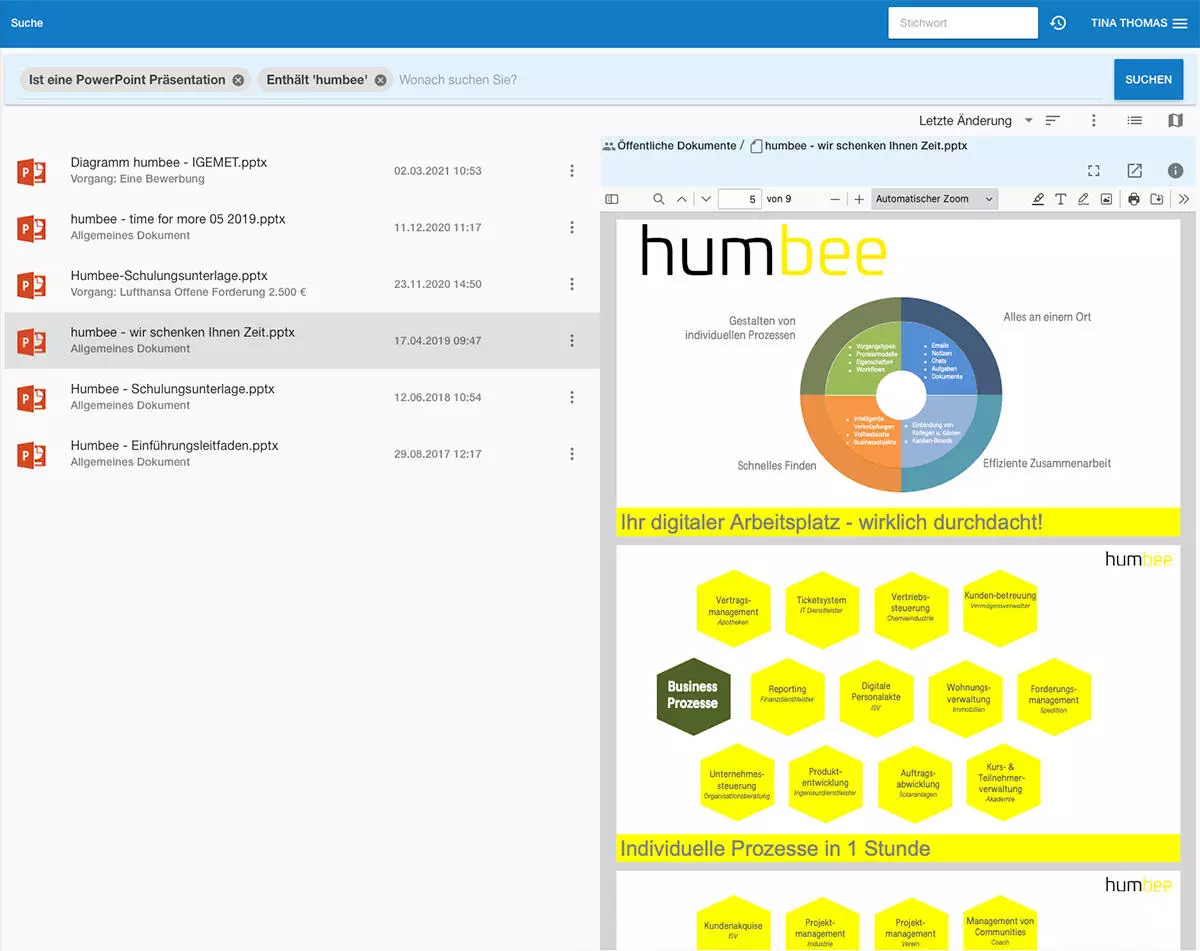Image resolution: width=1200 pixels, height=951 pixels.
Task: Select the highlight annotation tool
Action: [1038, 199]
